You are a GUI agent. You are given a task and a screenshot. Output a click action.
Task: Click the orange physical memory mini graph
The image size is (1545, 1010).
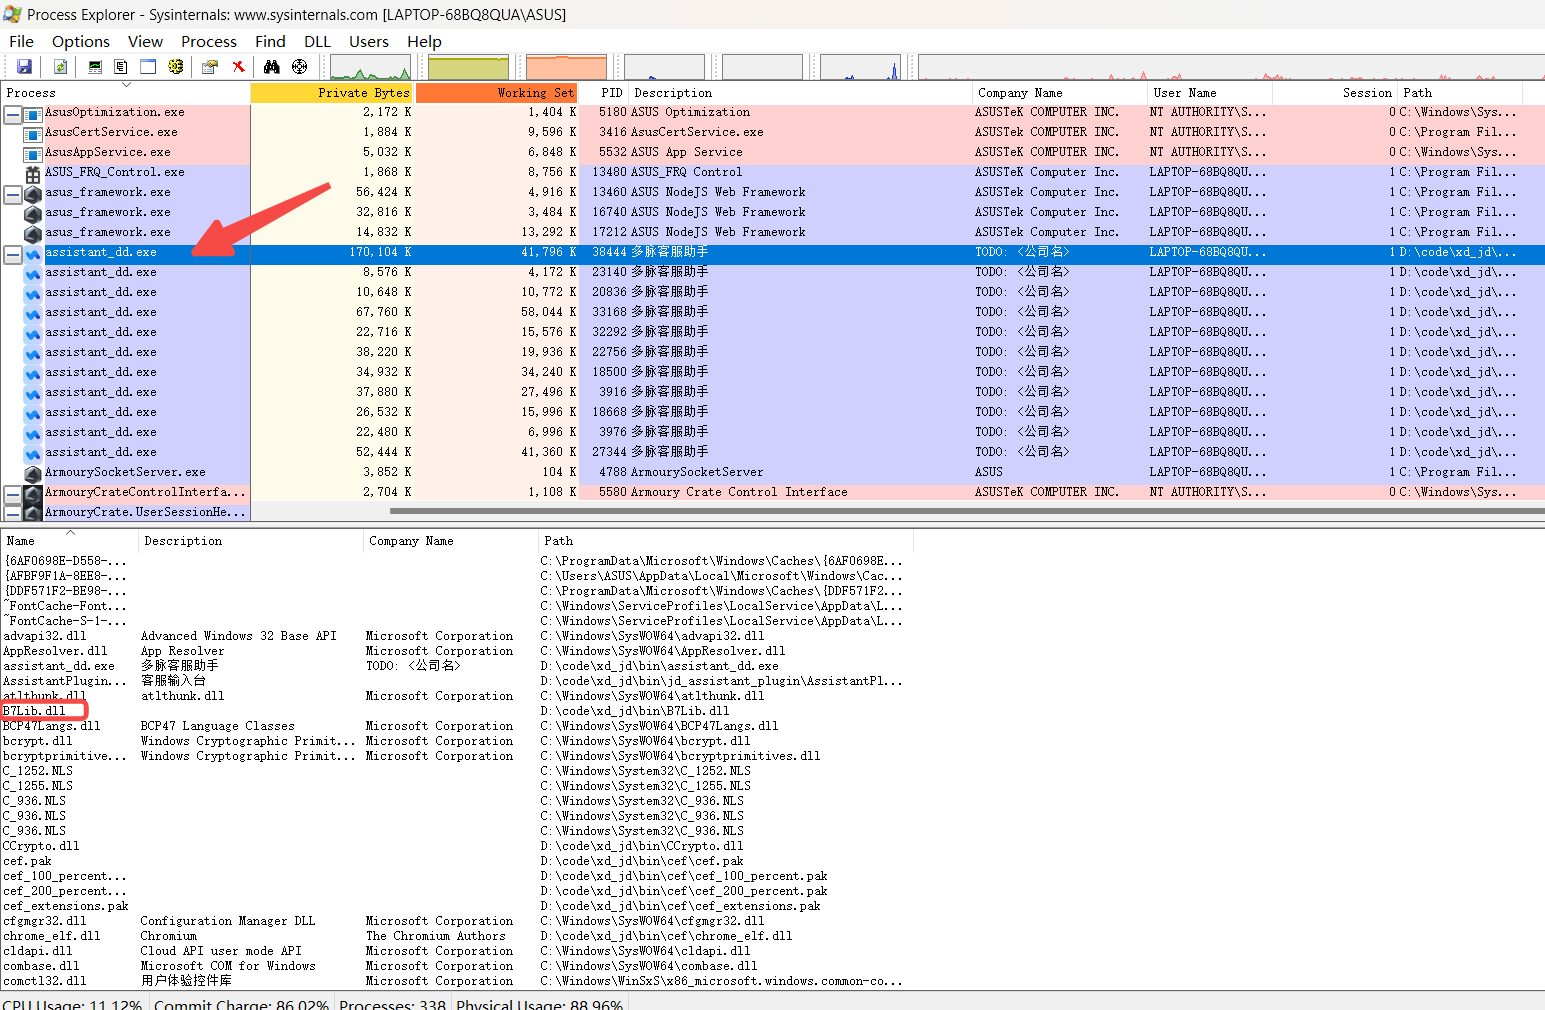pos(566,67)
